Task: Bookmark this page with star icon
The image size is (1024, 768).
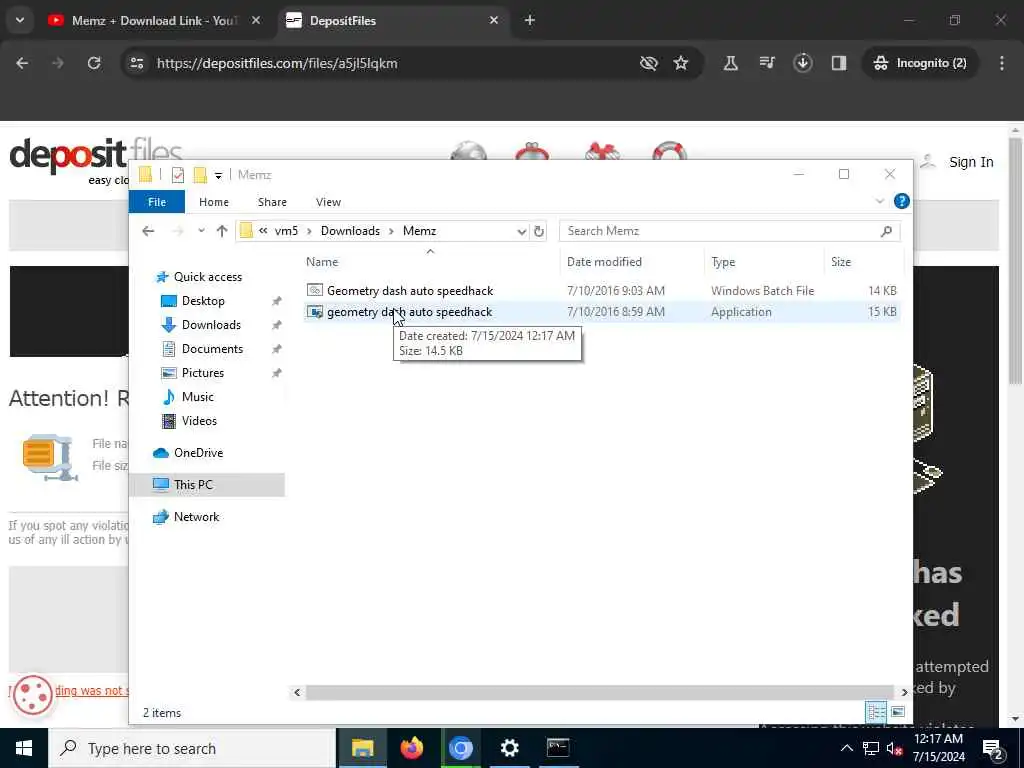Action: 680,63
